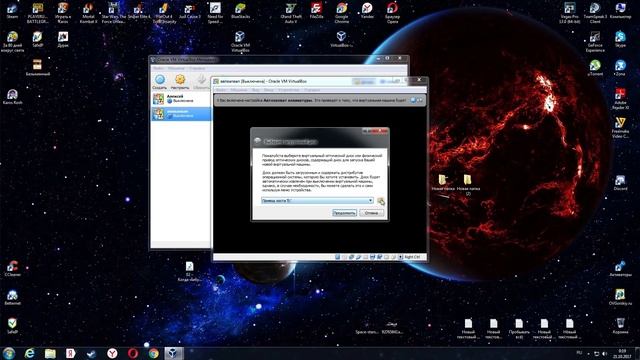Open Oracle VM VirtualBox desktop shortcut
The image size is (640, 360).
coord(240,41)
